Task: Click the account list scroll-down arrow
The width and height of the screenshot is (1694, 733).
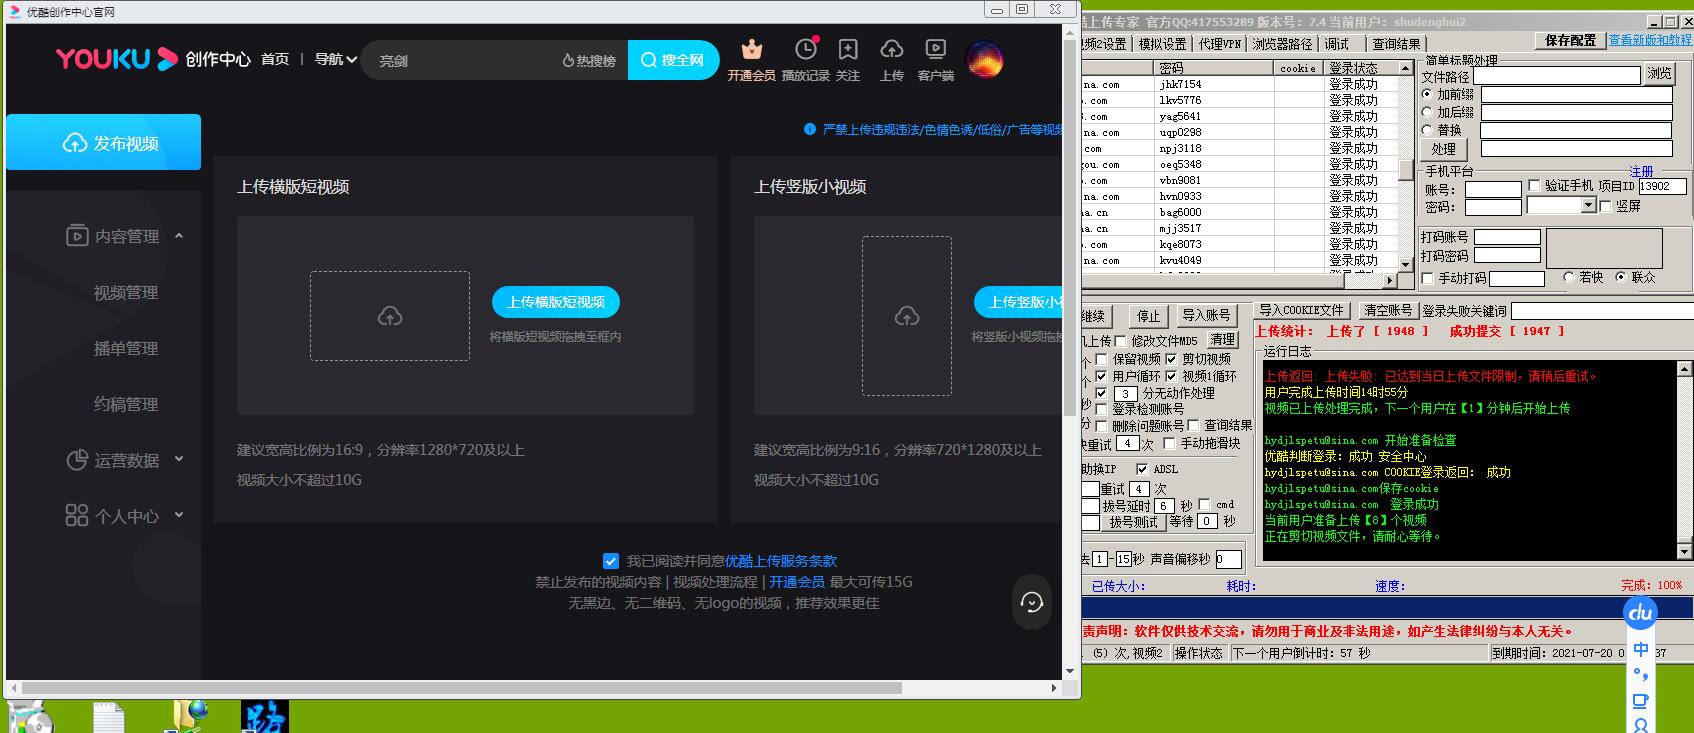Action: click(1405, 264)
